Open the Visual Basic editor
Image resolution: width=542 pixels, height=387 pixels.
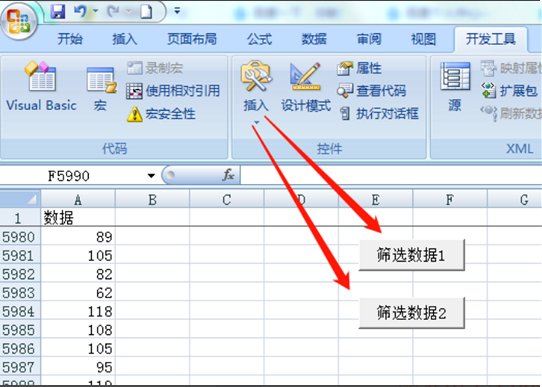coord(41,86)
